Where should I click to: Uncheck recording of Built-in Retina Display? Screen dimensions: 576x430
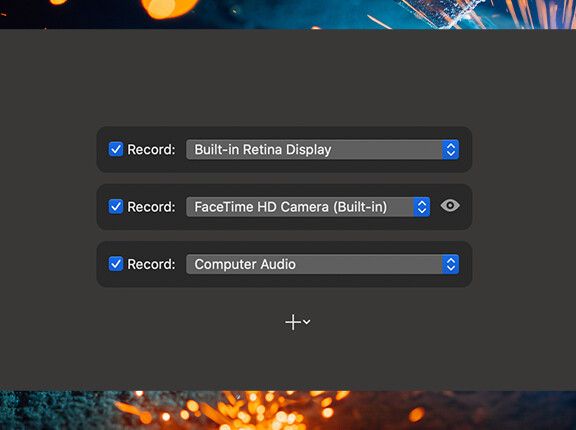click(116, 149)
